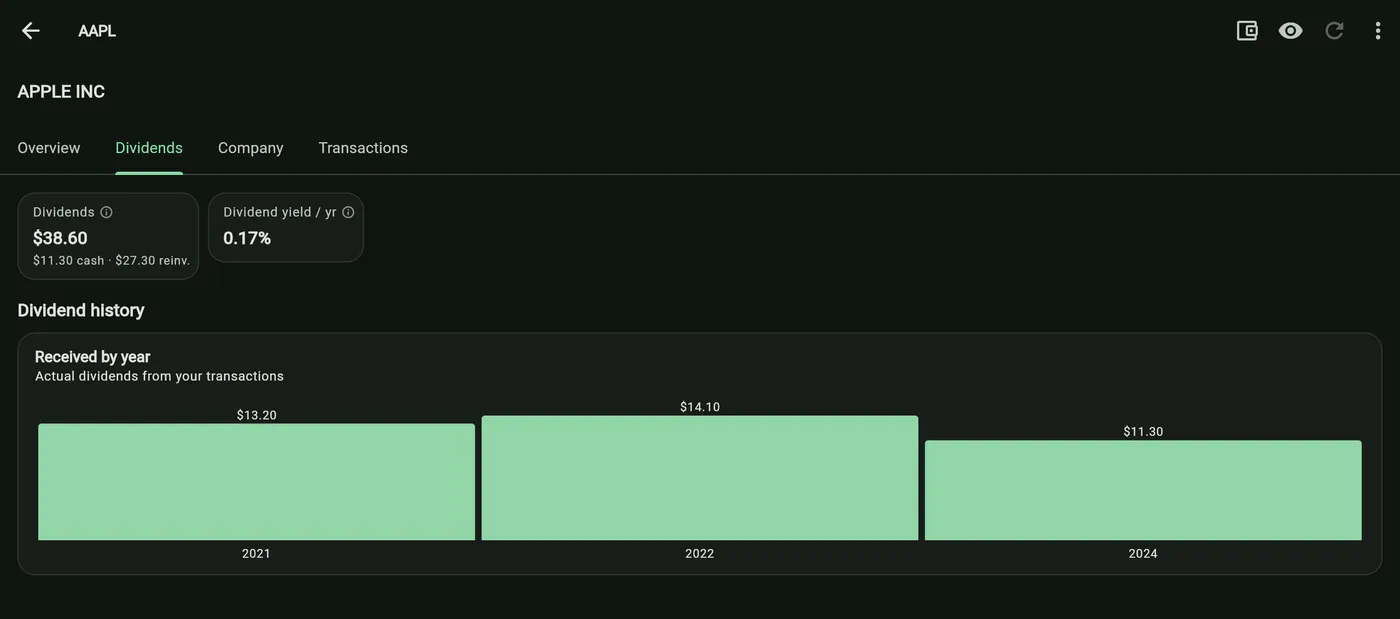Click the refresh icon
Screen dimensions: 1400x619
pos(1334,31)
